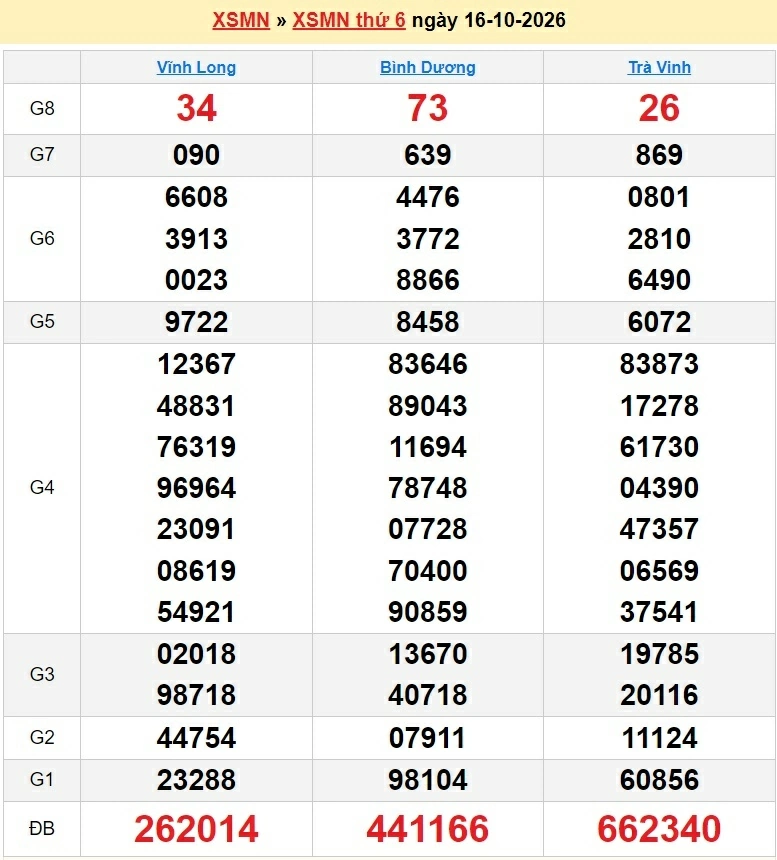Click Bình Dương special prize 441166
Viewport: 777px width, 860px height.
(428, 828)
